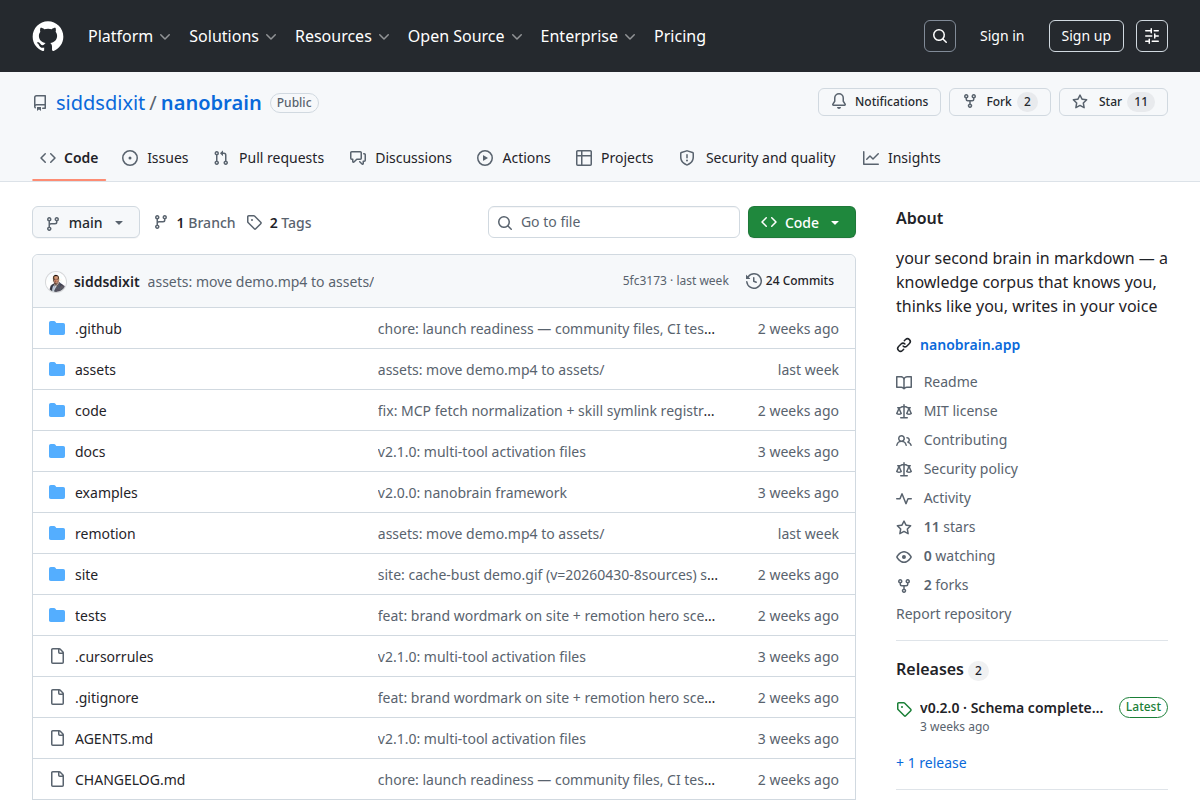Click the pulse icon next to Activity
Viewport: 1200px width, 800px height.
pyautogui.click(x=904, y=498)
